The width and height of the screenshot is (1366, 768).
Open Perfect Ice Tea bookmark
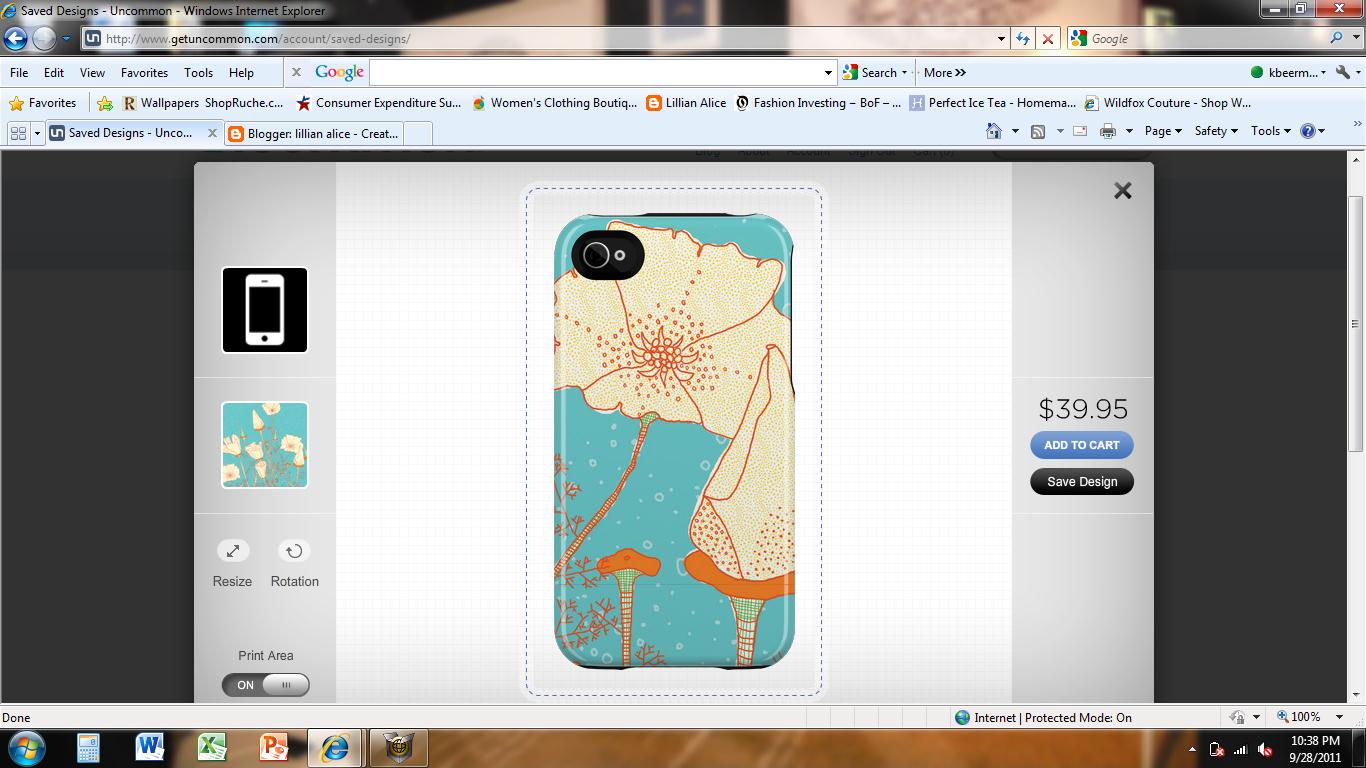[x=993, y=103]
